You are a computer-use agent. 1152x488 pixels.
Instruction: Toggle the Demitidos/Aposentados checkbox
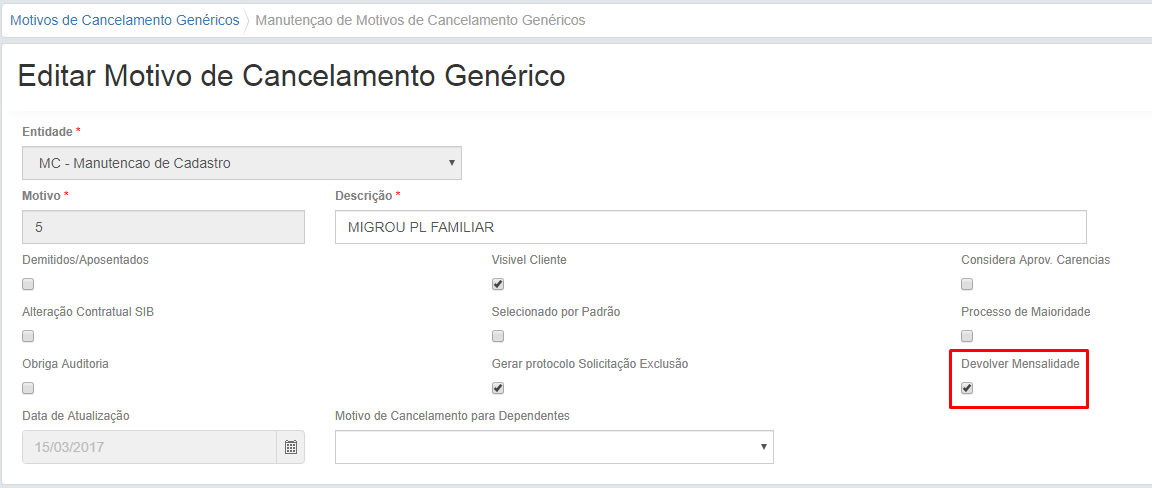click(x=28, y=284)
